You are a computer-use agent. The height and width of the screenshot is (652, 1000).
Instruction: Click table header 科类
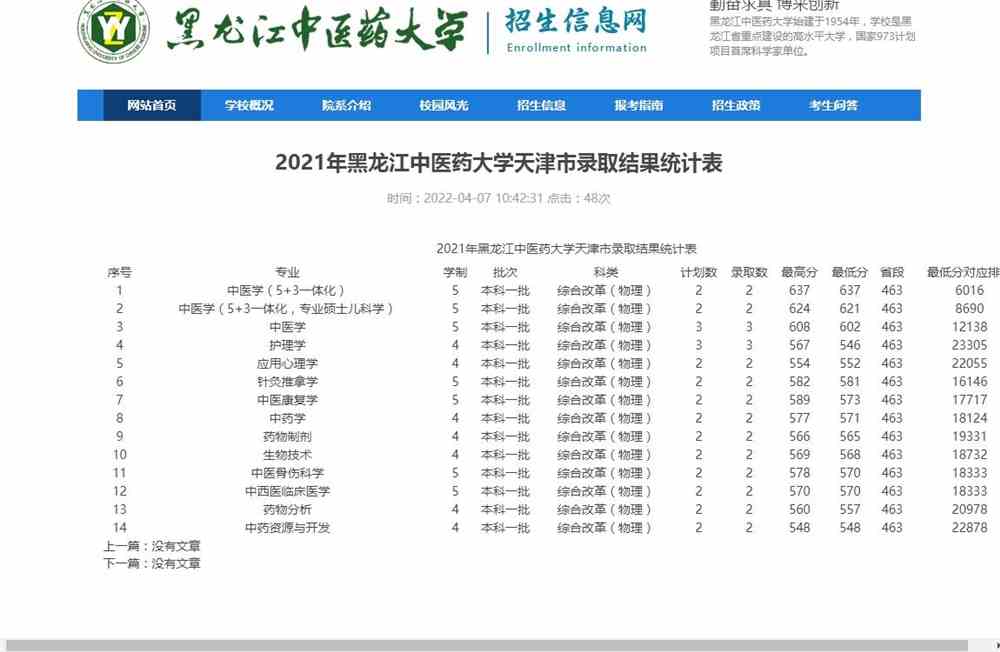tap(605, 272)
